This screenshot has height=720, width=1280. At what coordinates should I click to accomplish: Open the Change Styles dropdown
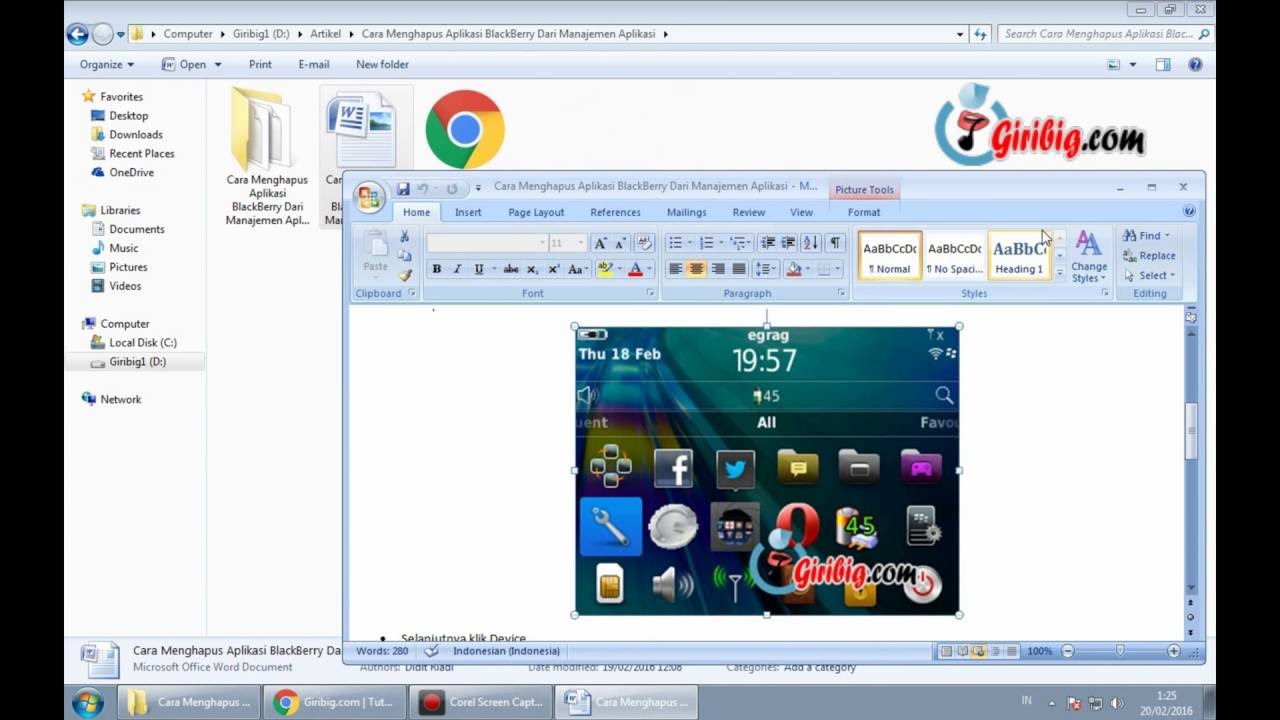(1088, 257)
